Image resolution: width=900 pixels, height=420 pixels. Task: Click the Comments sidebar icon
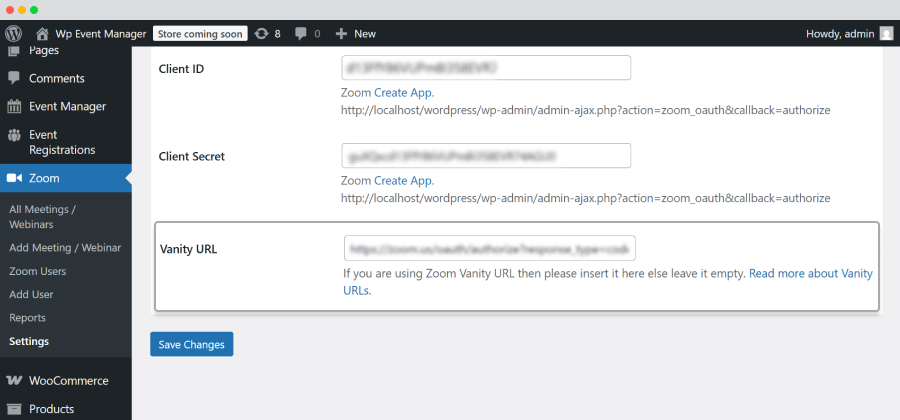click(x=14, y=78)
